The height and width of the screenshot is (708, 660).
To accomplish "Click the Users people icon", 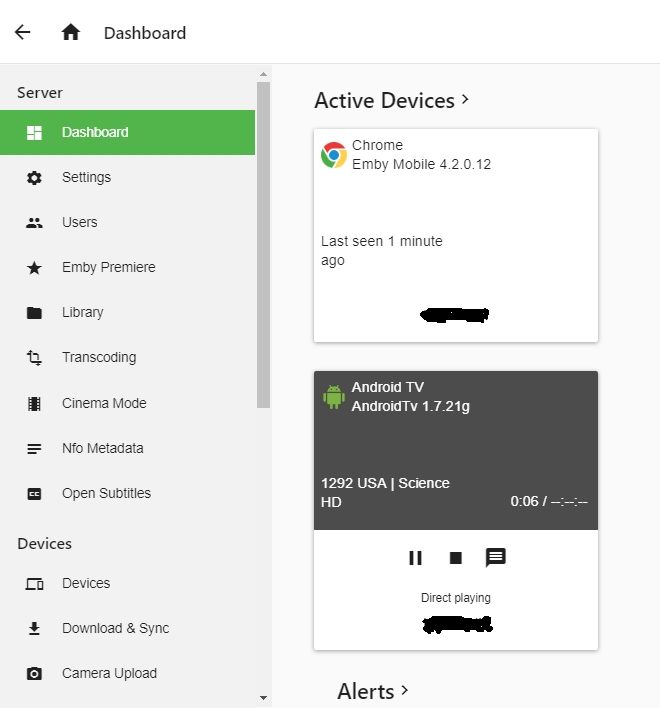I will 34,223.
